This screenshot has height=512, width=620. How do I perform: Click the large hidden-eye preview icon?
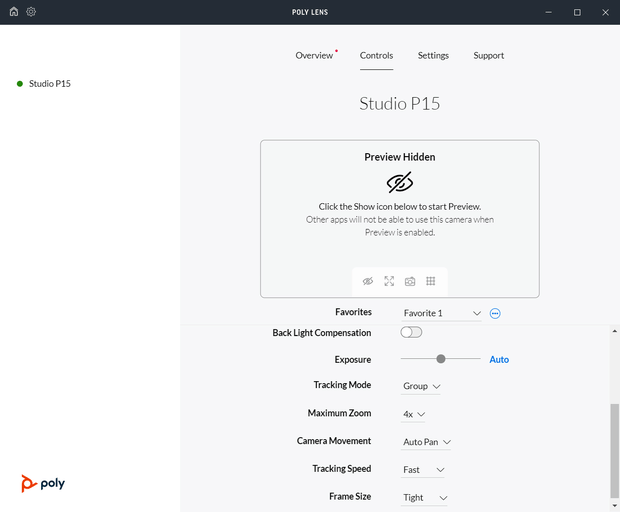pyautogui.click(x=400, y=182)
